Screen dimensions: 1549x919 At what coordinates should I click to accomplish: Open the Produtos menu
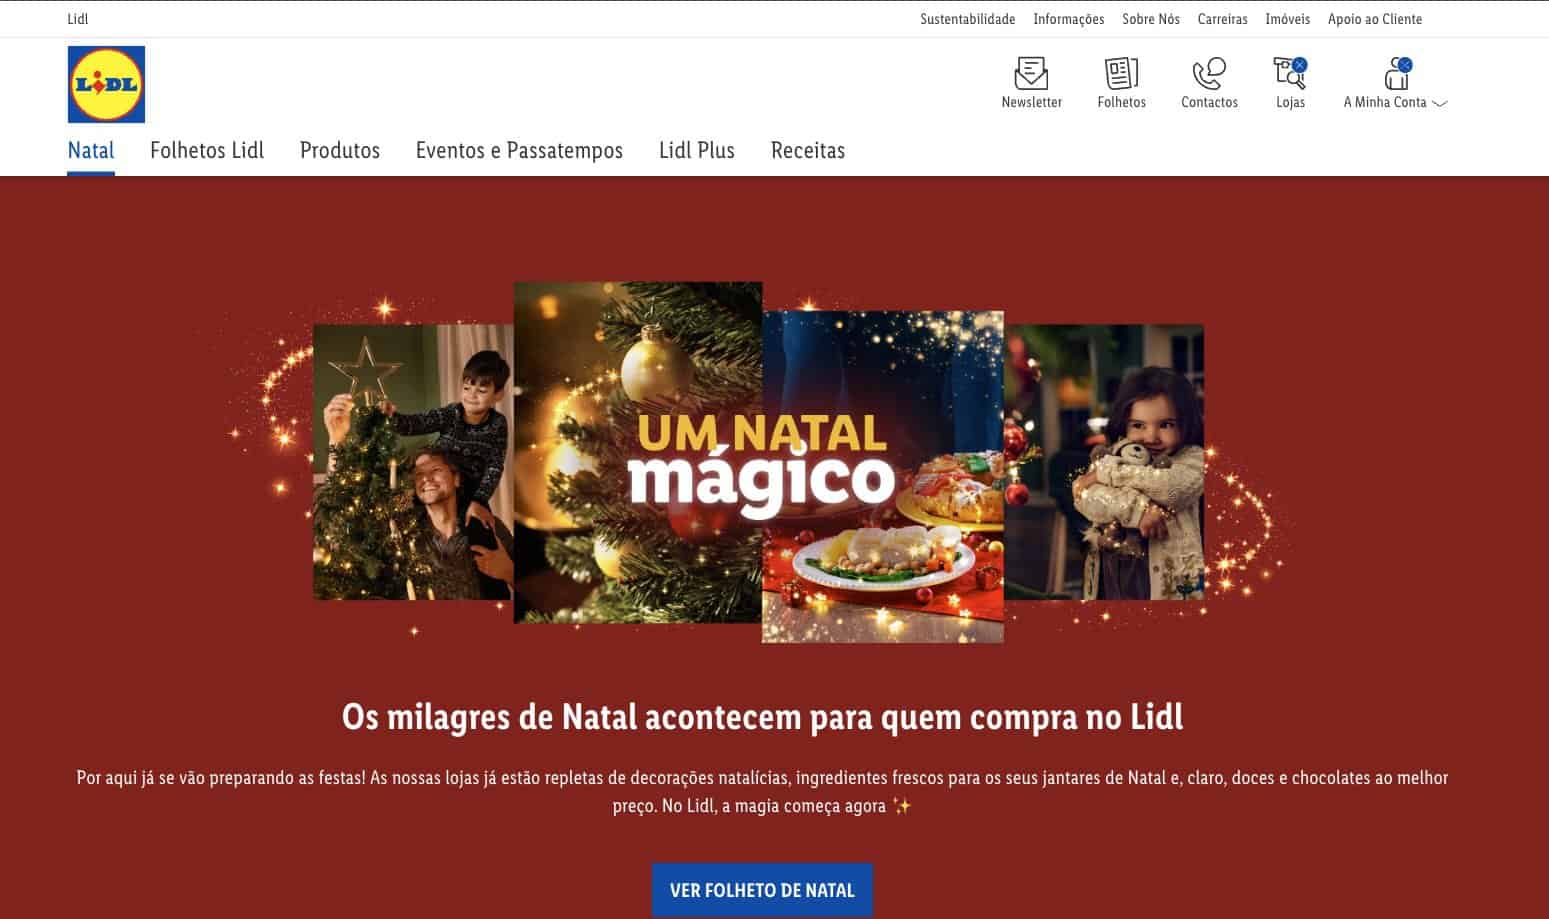[340, 150]
